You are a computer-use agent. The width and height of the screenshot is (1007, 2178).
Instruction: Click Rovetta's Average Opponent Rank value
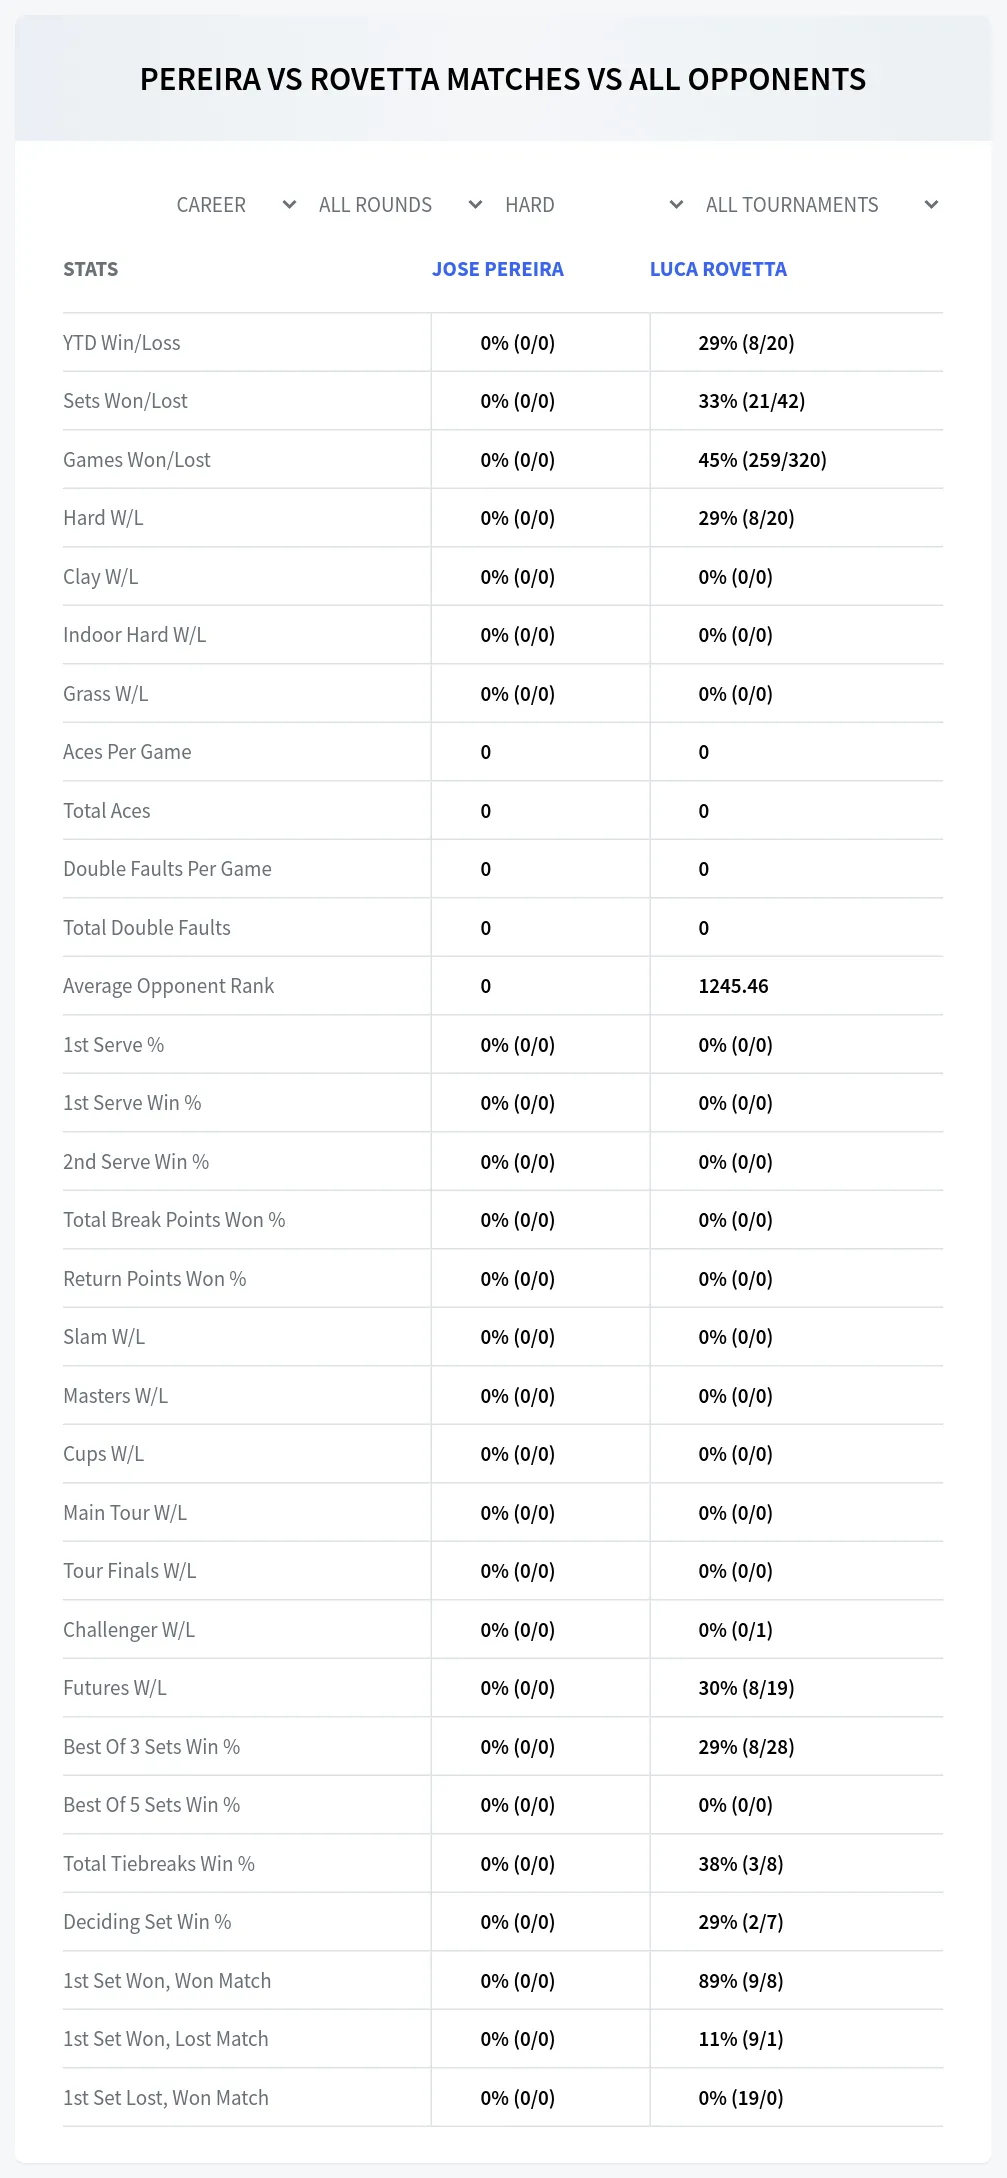(x=734, y=986)
